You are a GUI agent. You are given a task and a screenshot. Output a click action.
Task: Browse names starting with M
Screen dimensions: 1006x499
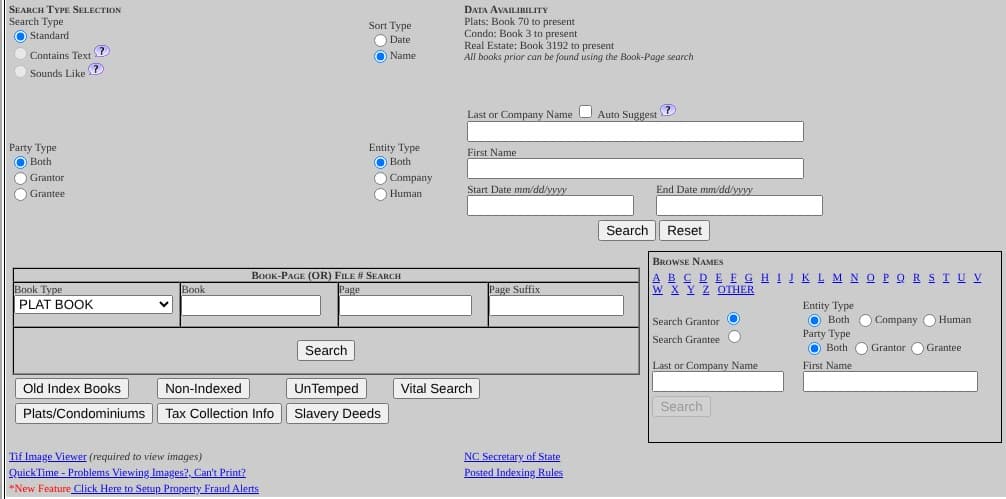pos(837,278)
